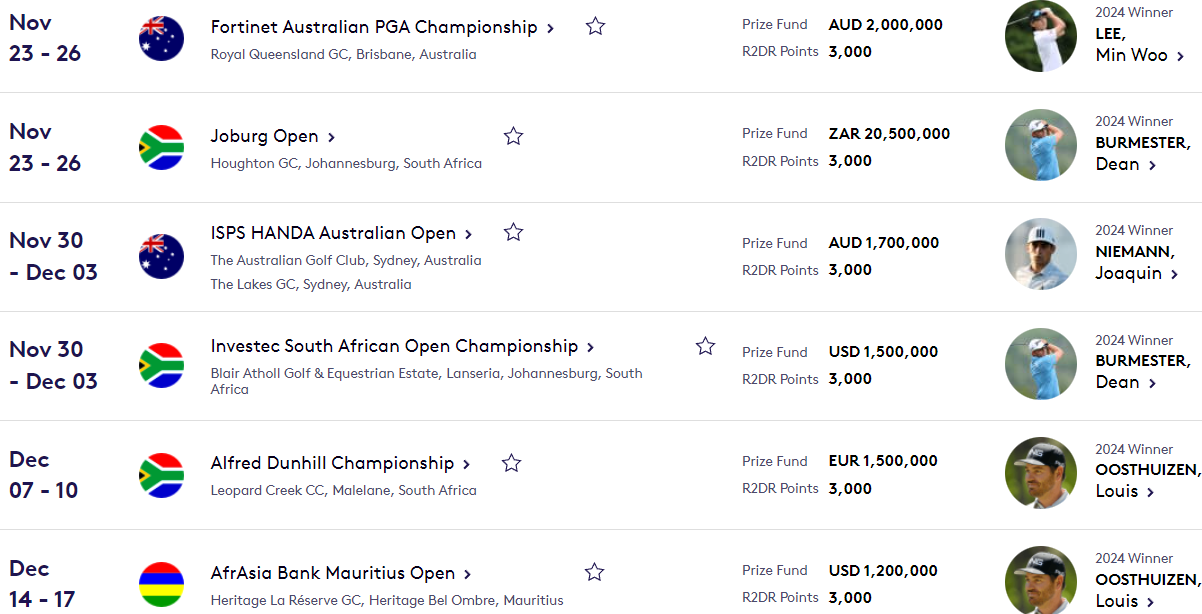The height and width of the screenshot is (614, 1202).
Task: Open NIEMANN, Joaquin winner link
Action: [1137, 263]
